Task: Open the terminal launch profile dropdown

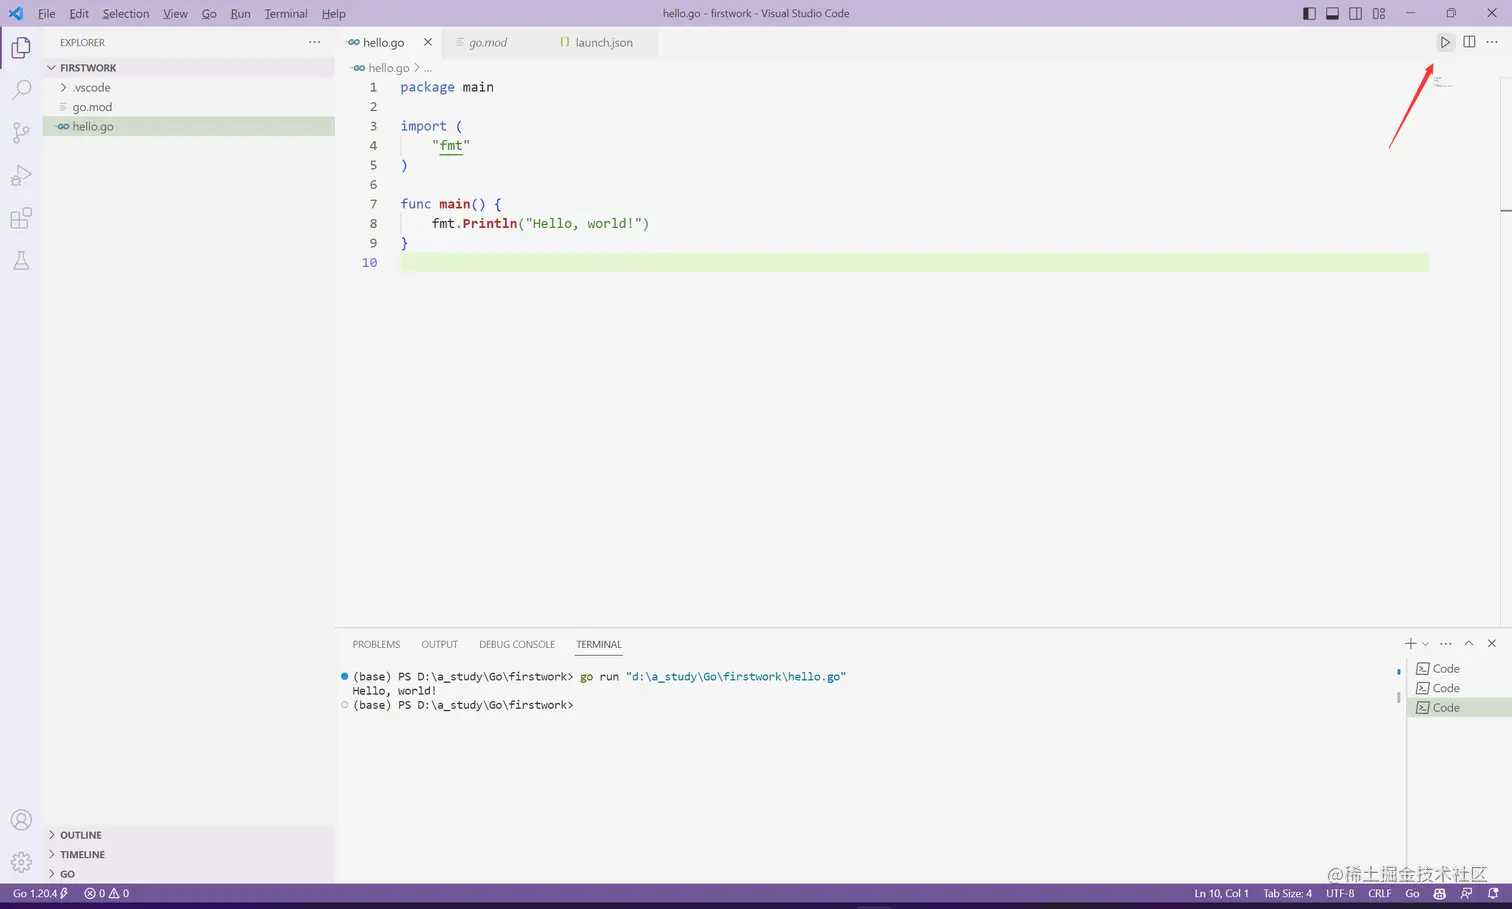Action: coord(1426,644)
